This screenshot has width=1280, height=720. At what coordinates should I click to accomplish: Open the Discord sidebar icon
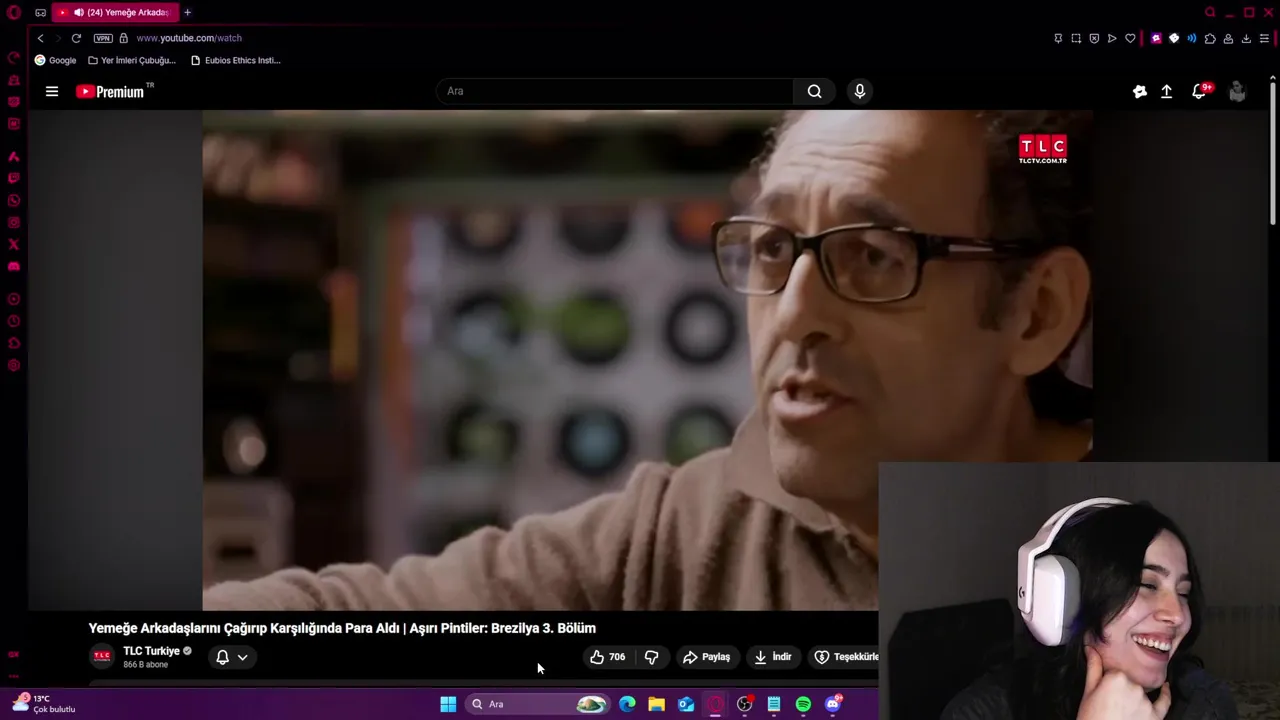coord(14,267)
